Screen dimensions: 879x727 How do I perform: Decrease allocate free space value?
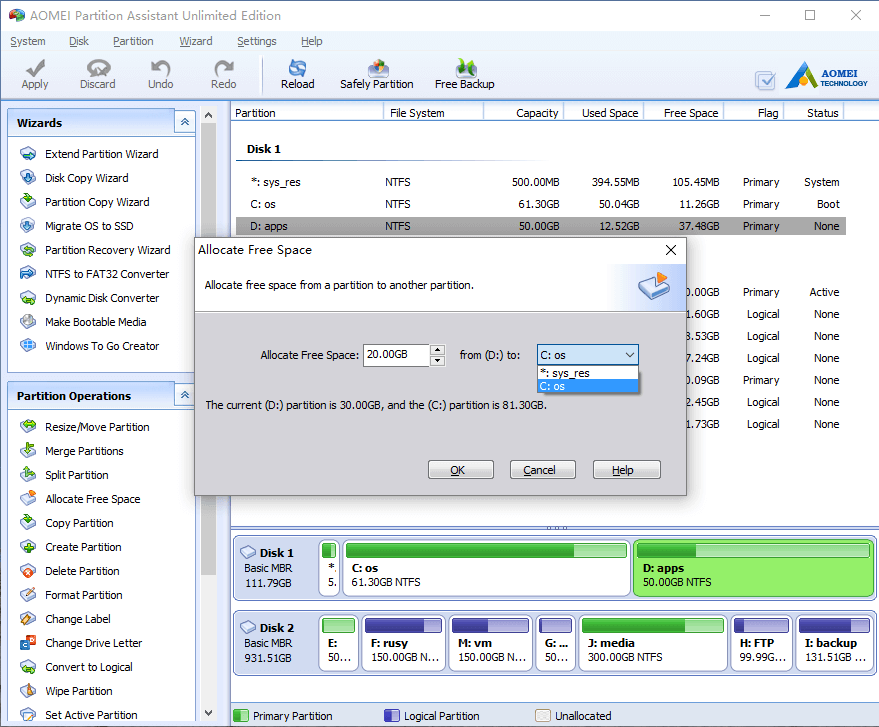pyautogui.click(x=437, y=360)
